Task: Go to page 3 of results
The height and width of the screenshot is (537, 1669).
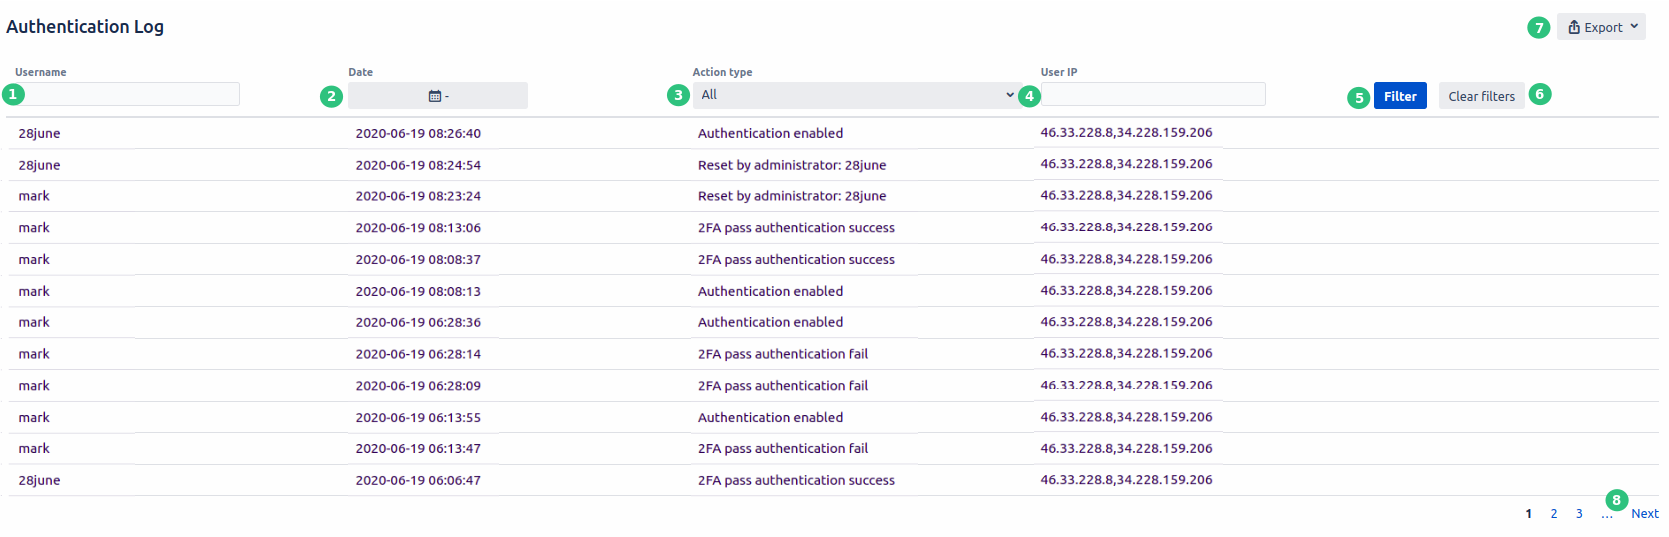Action: [1579, 514]
